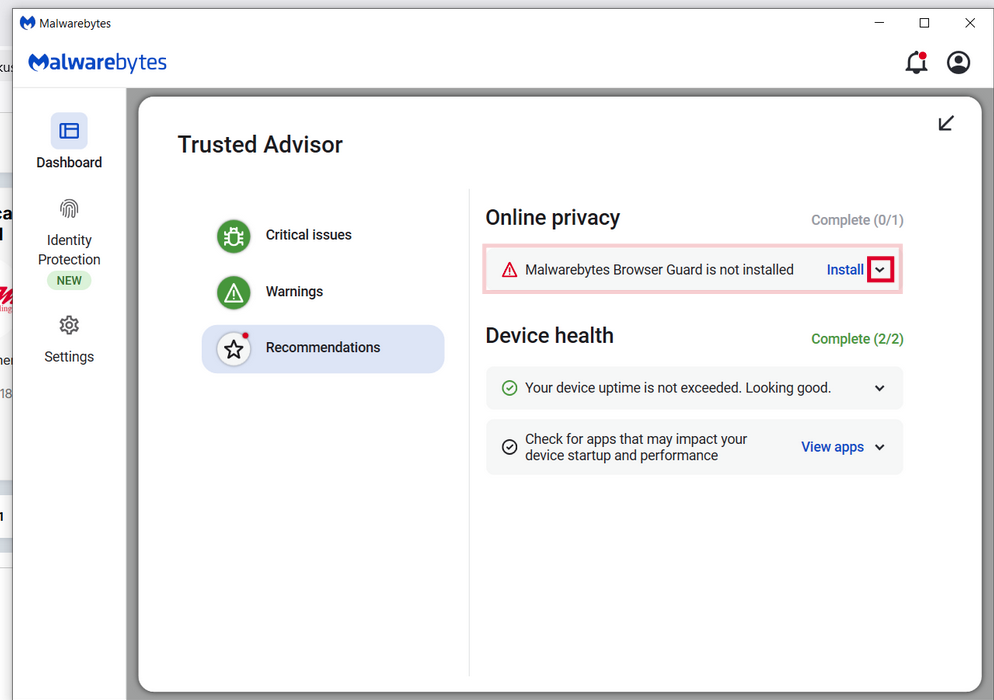Expand the Check for apps row chevron
The image size is (994, 700).
879,447
